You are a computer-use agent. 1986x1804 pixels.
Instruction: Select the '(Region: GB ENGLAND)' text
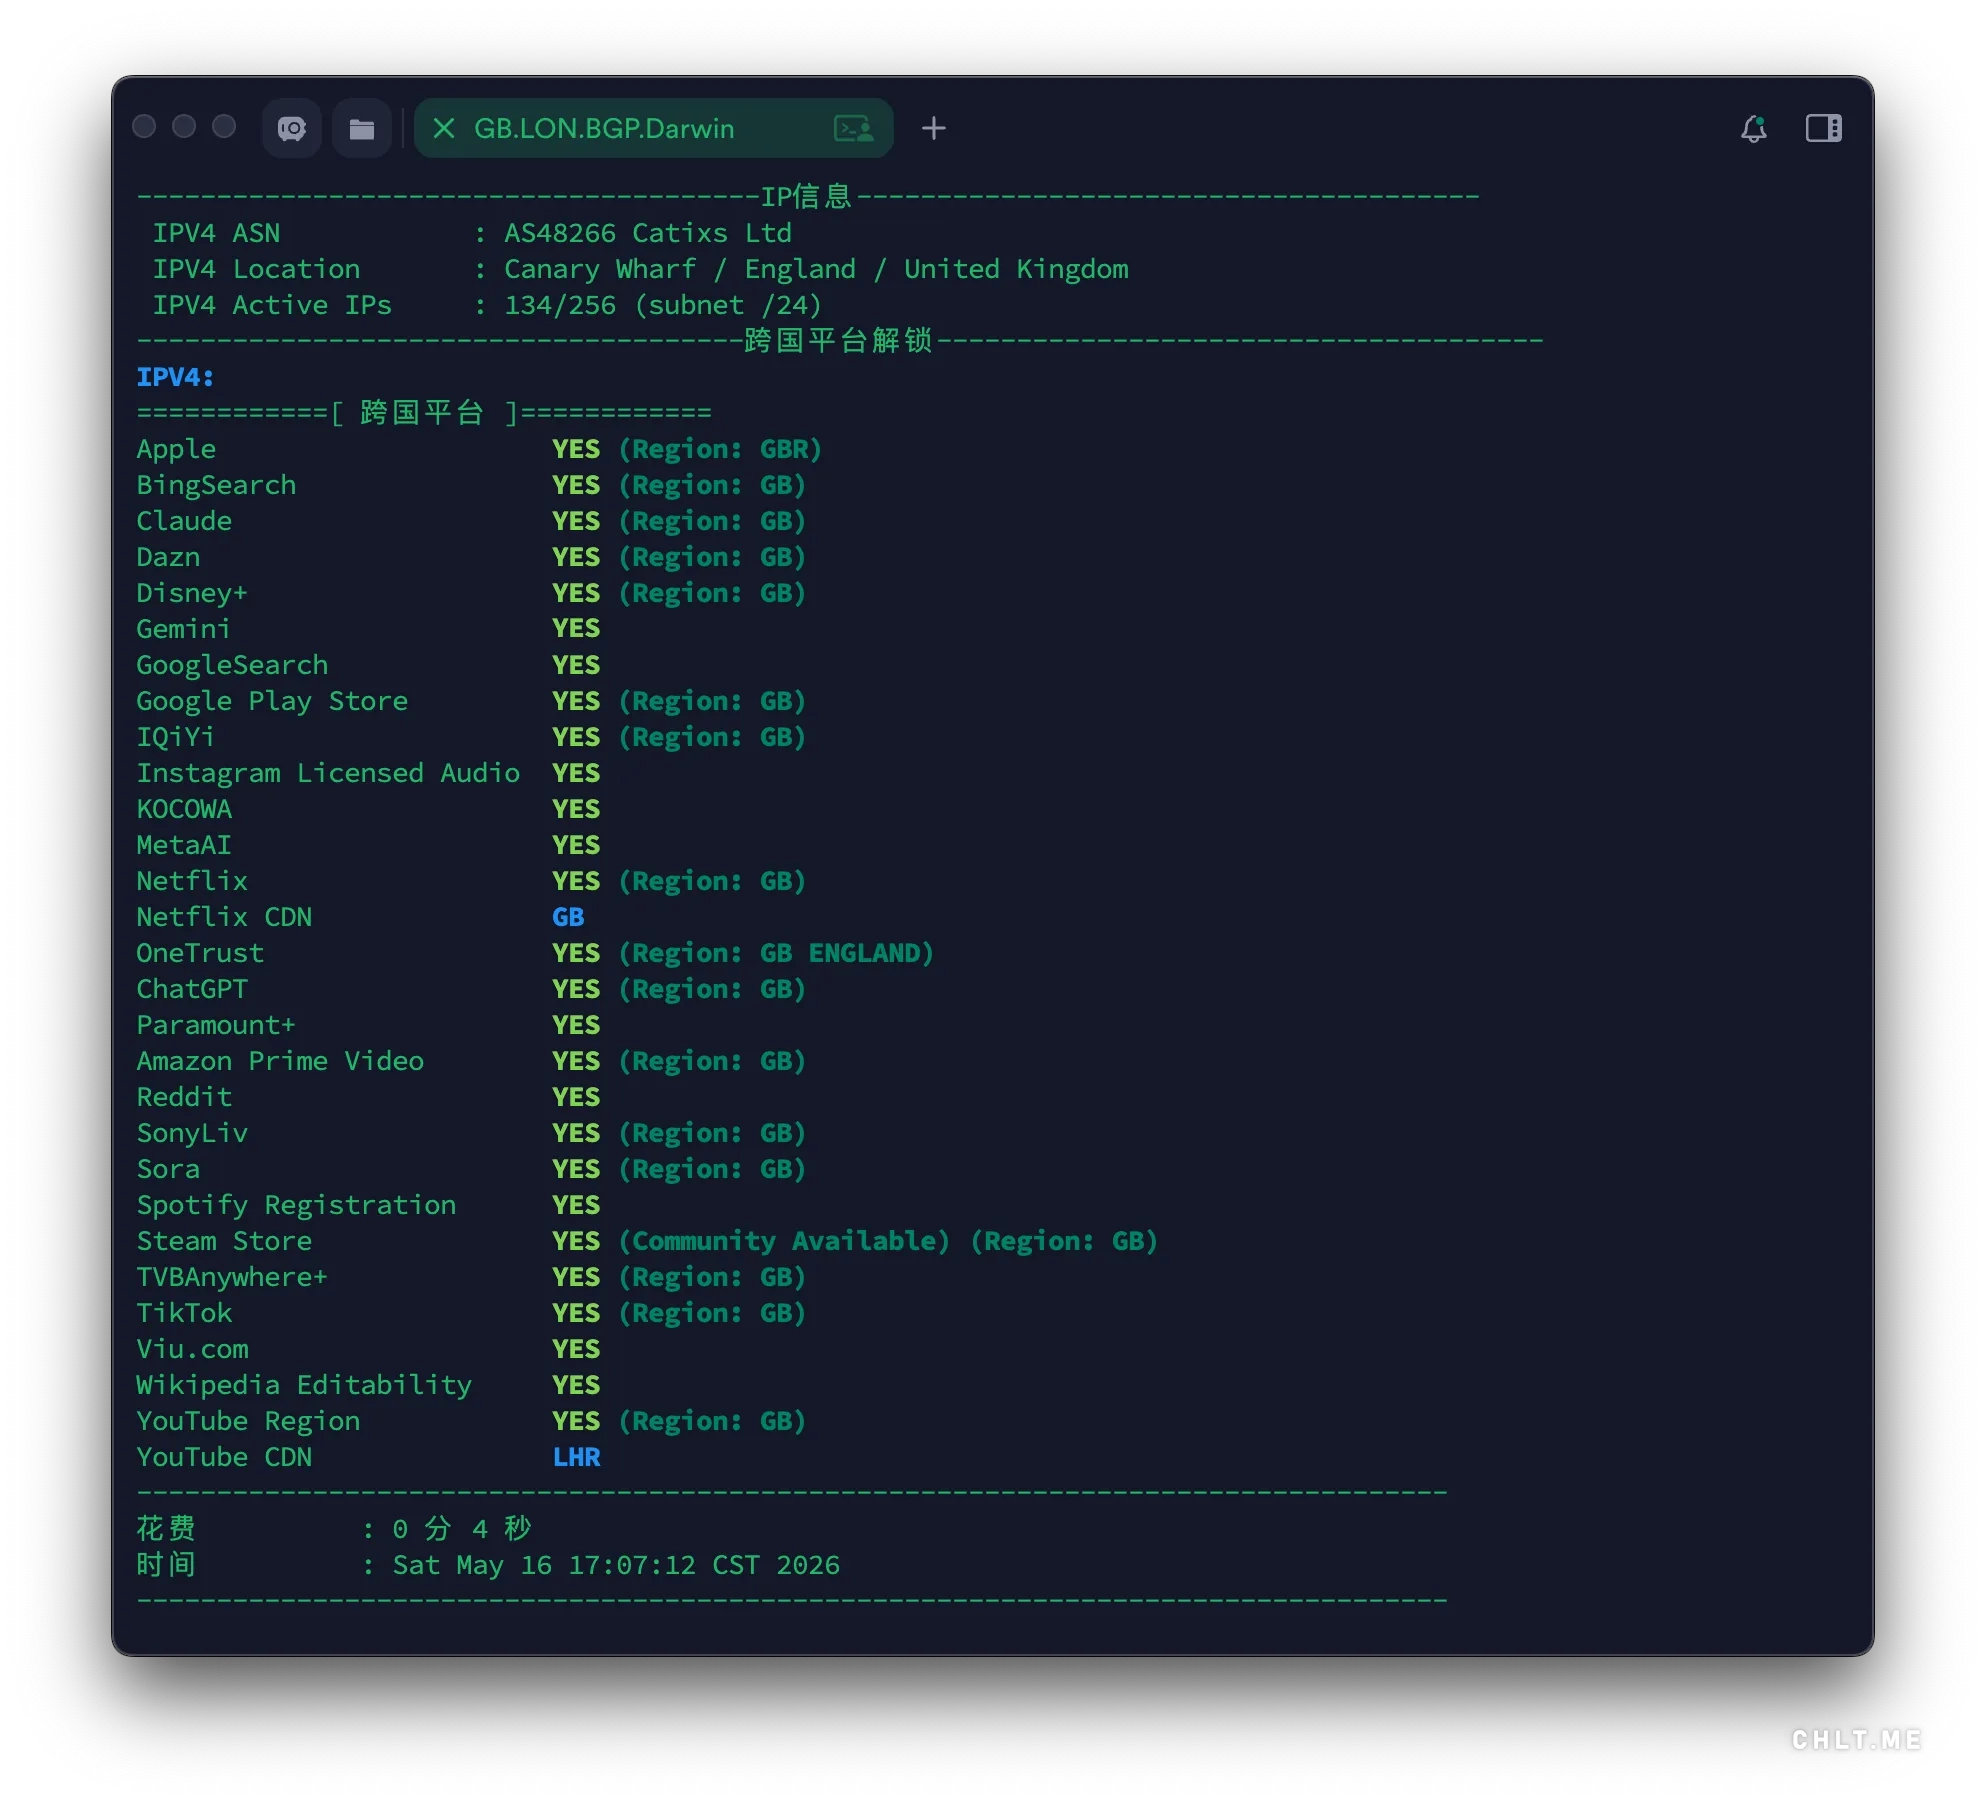coord(776,953)
